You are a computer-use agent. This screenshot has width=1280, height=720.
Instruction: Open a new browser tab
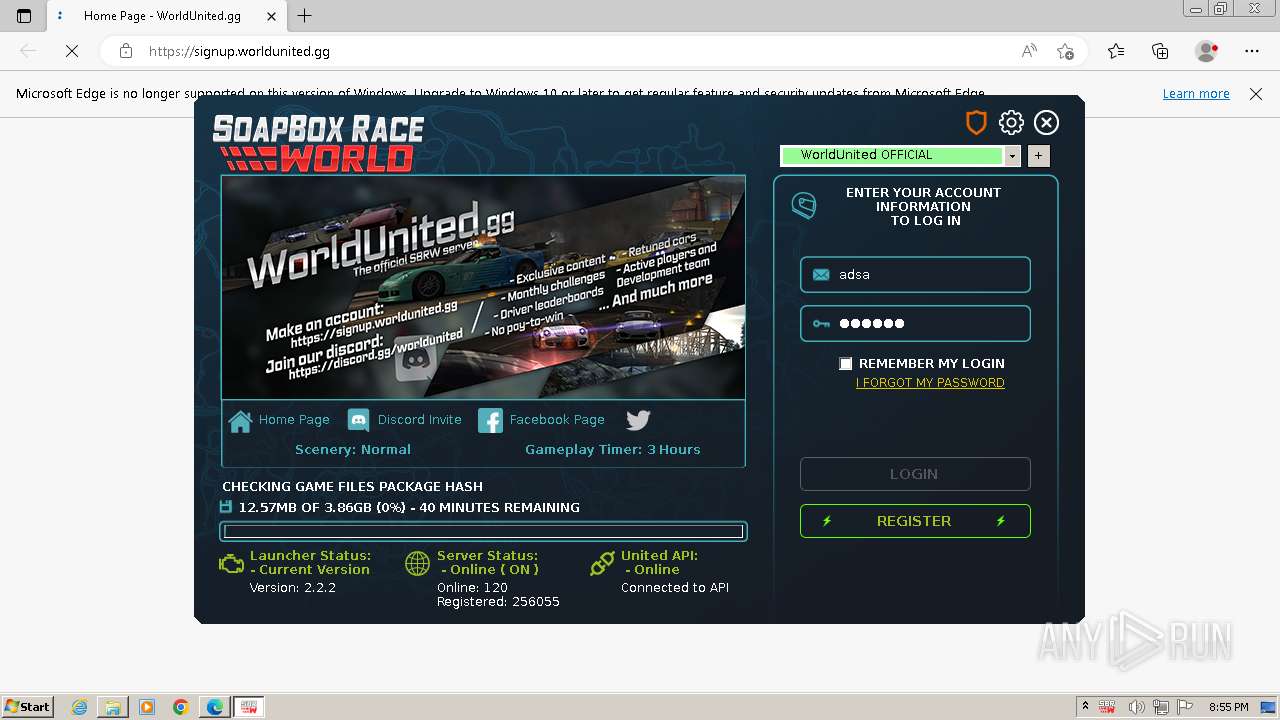(x=305, y=16)
